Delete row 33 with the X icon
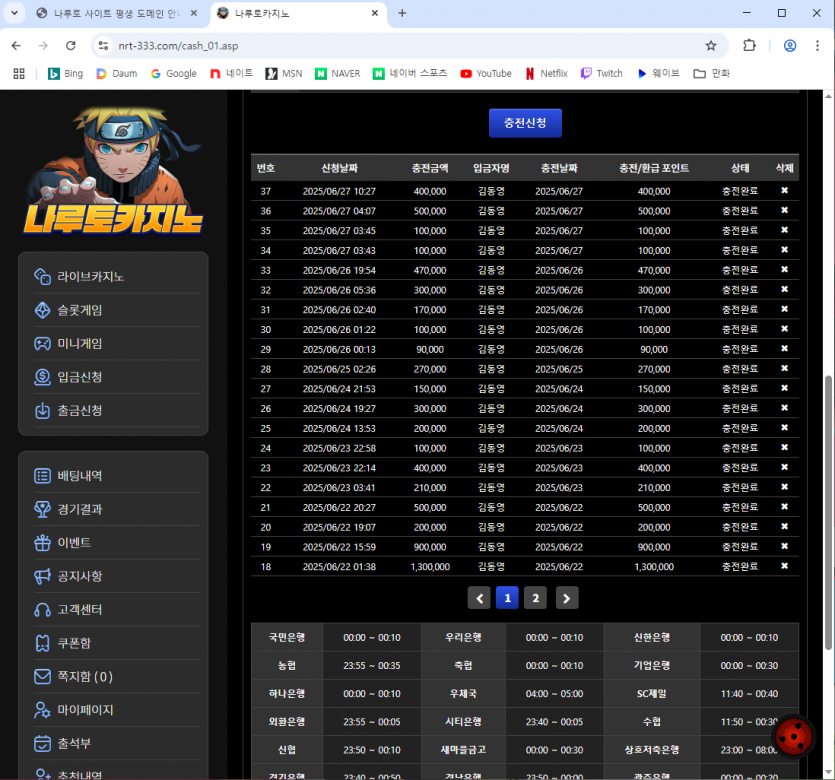 click(x=784, y=269)
